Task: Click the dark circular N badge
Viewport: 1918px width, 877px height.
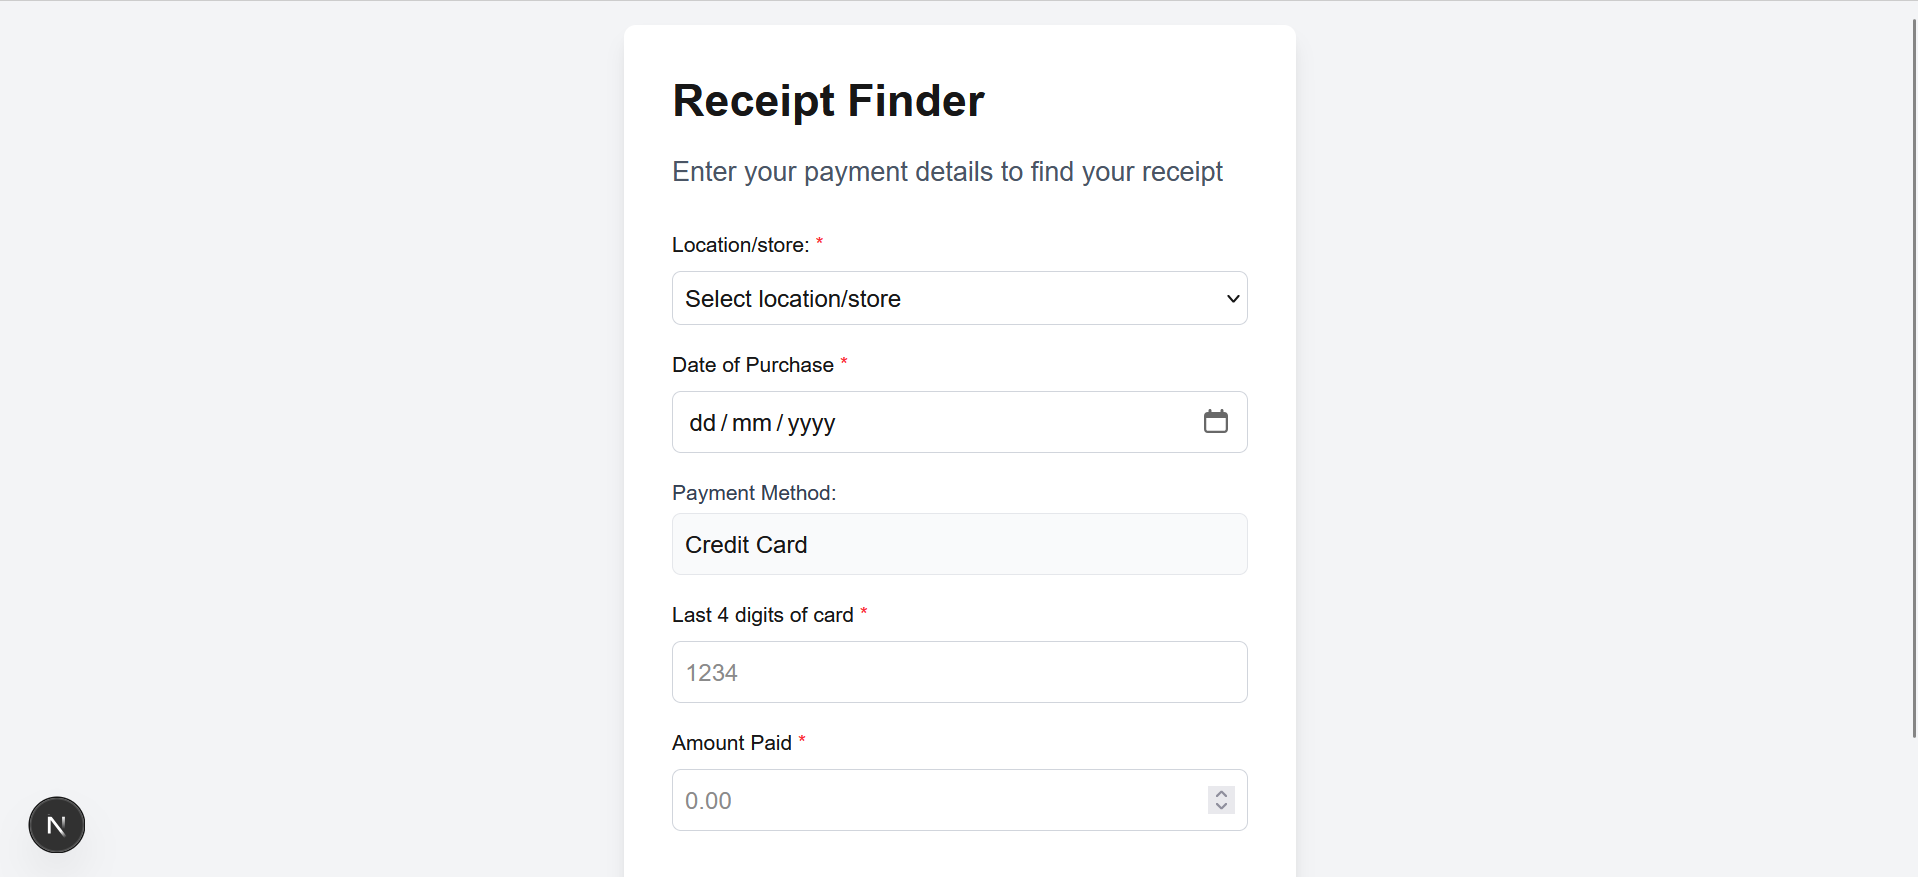Action: pos(56,825)
